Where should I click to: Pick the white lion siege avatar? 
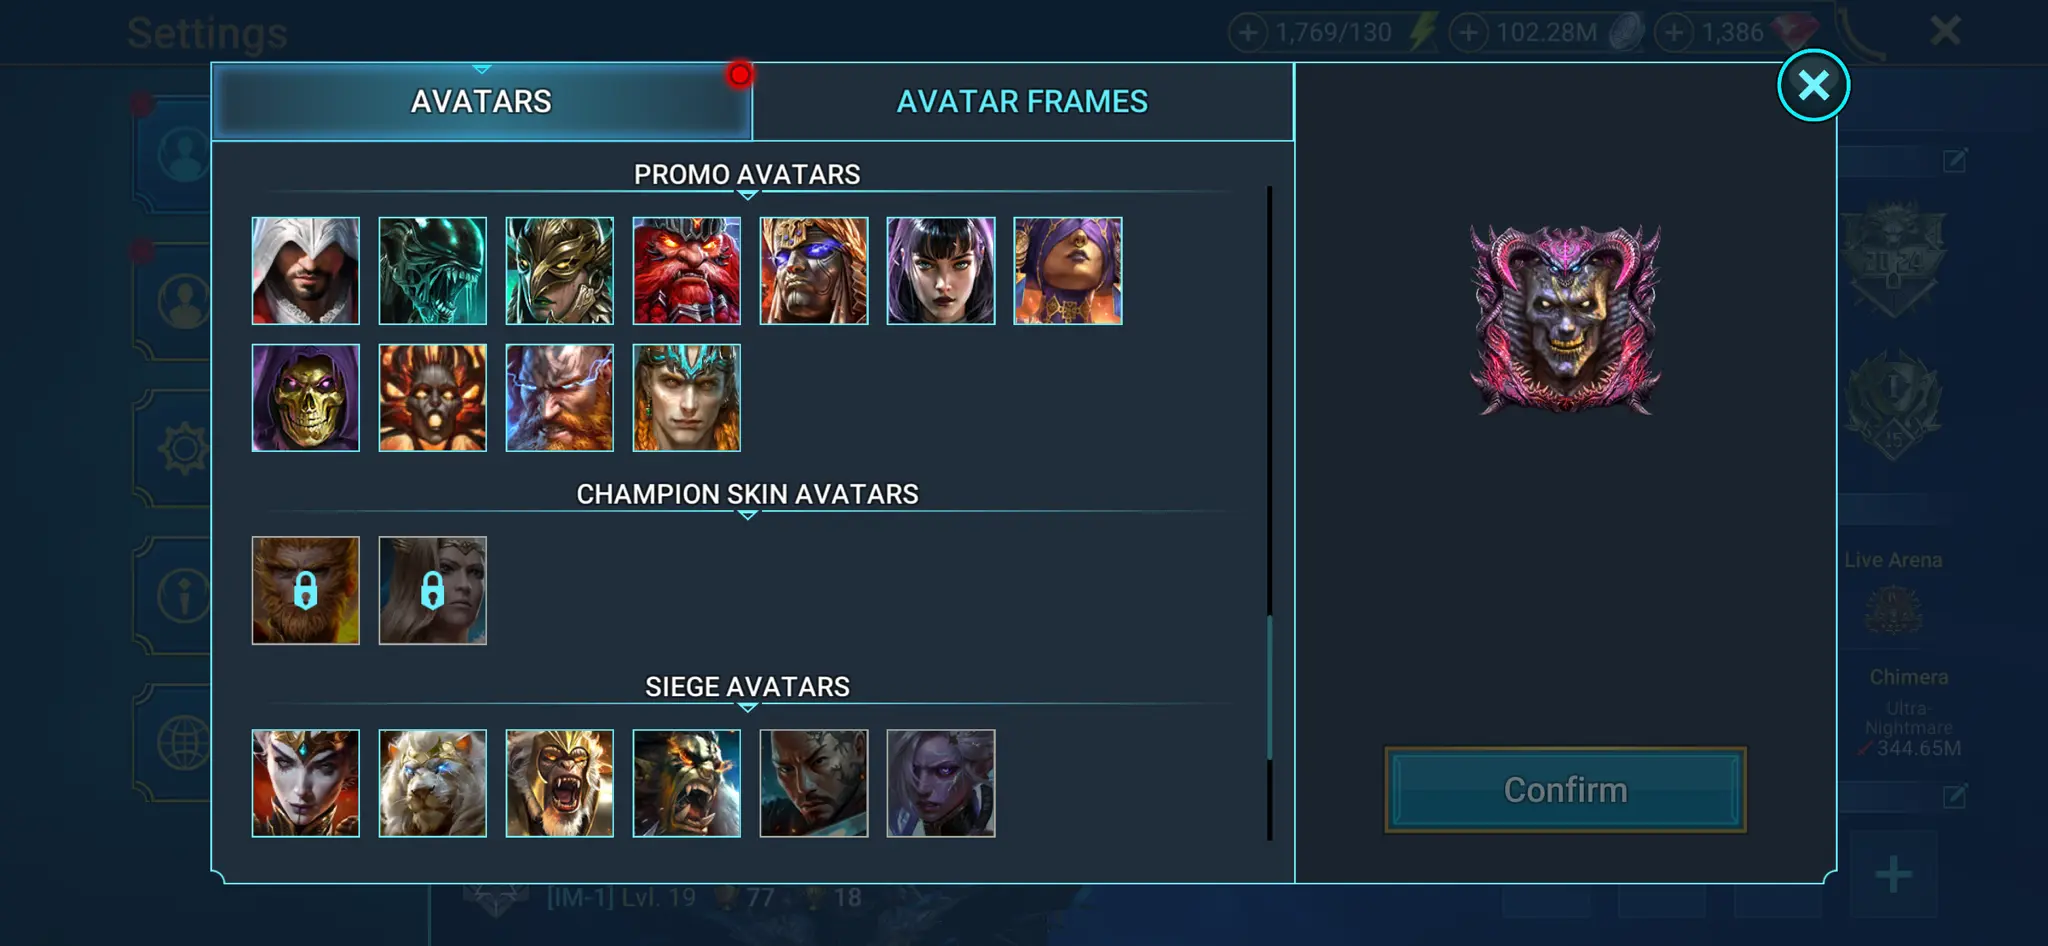[432, 783]
